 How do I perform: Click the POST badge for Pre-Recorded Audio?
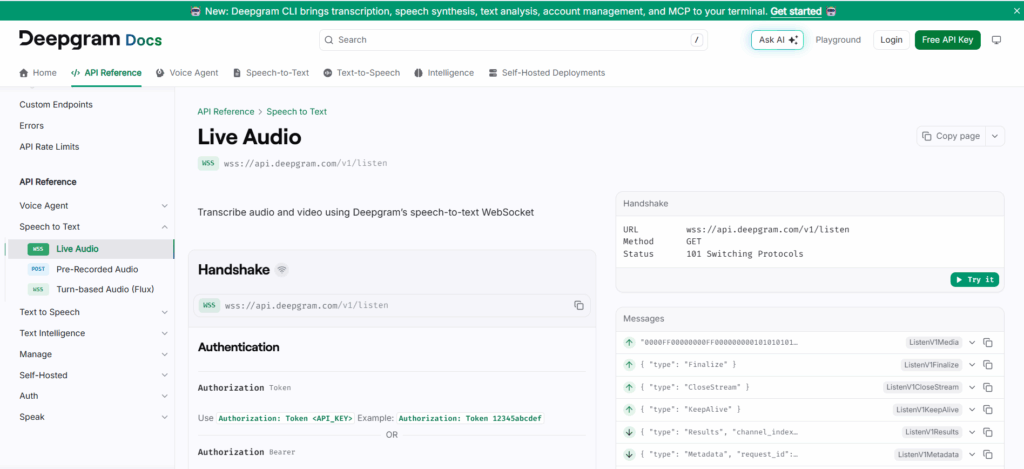(x=39, y=269)
